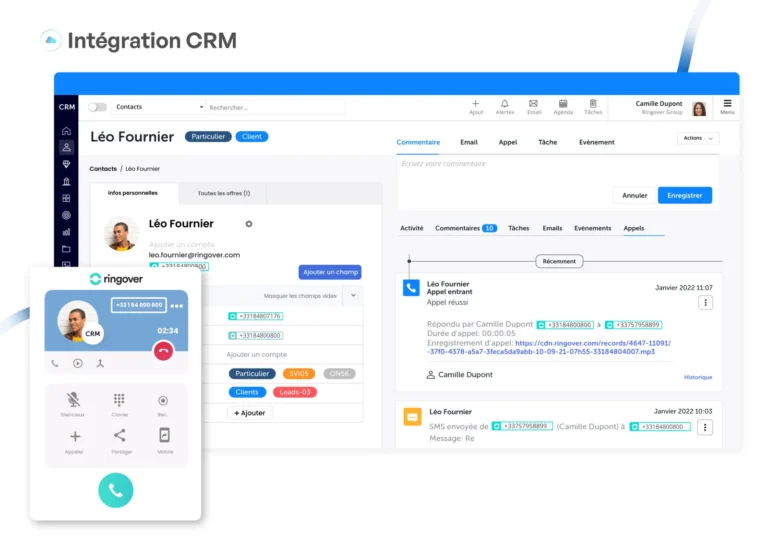
Task: Open the call recording mp3 link
Action: [549, 347]
